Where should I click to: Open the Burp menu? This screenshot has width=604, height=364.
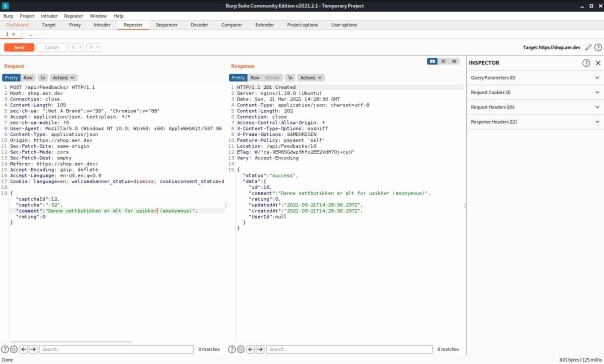tap(8, 16)
